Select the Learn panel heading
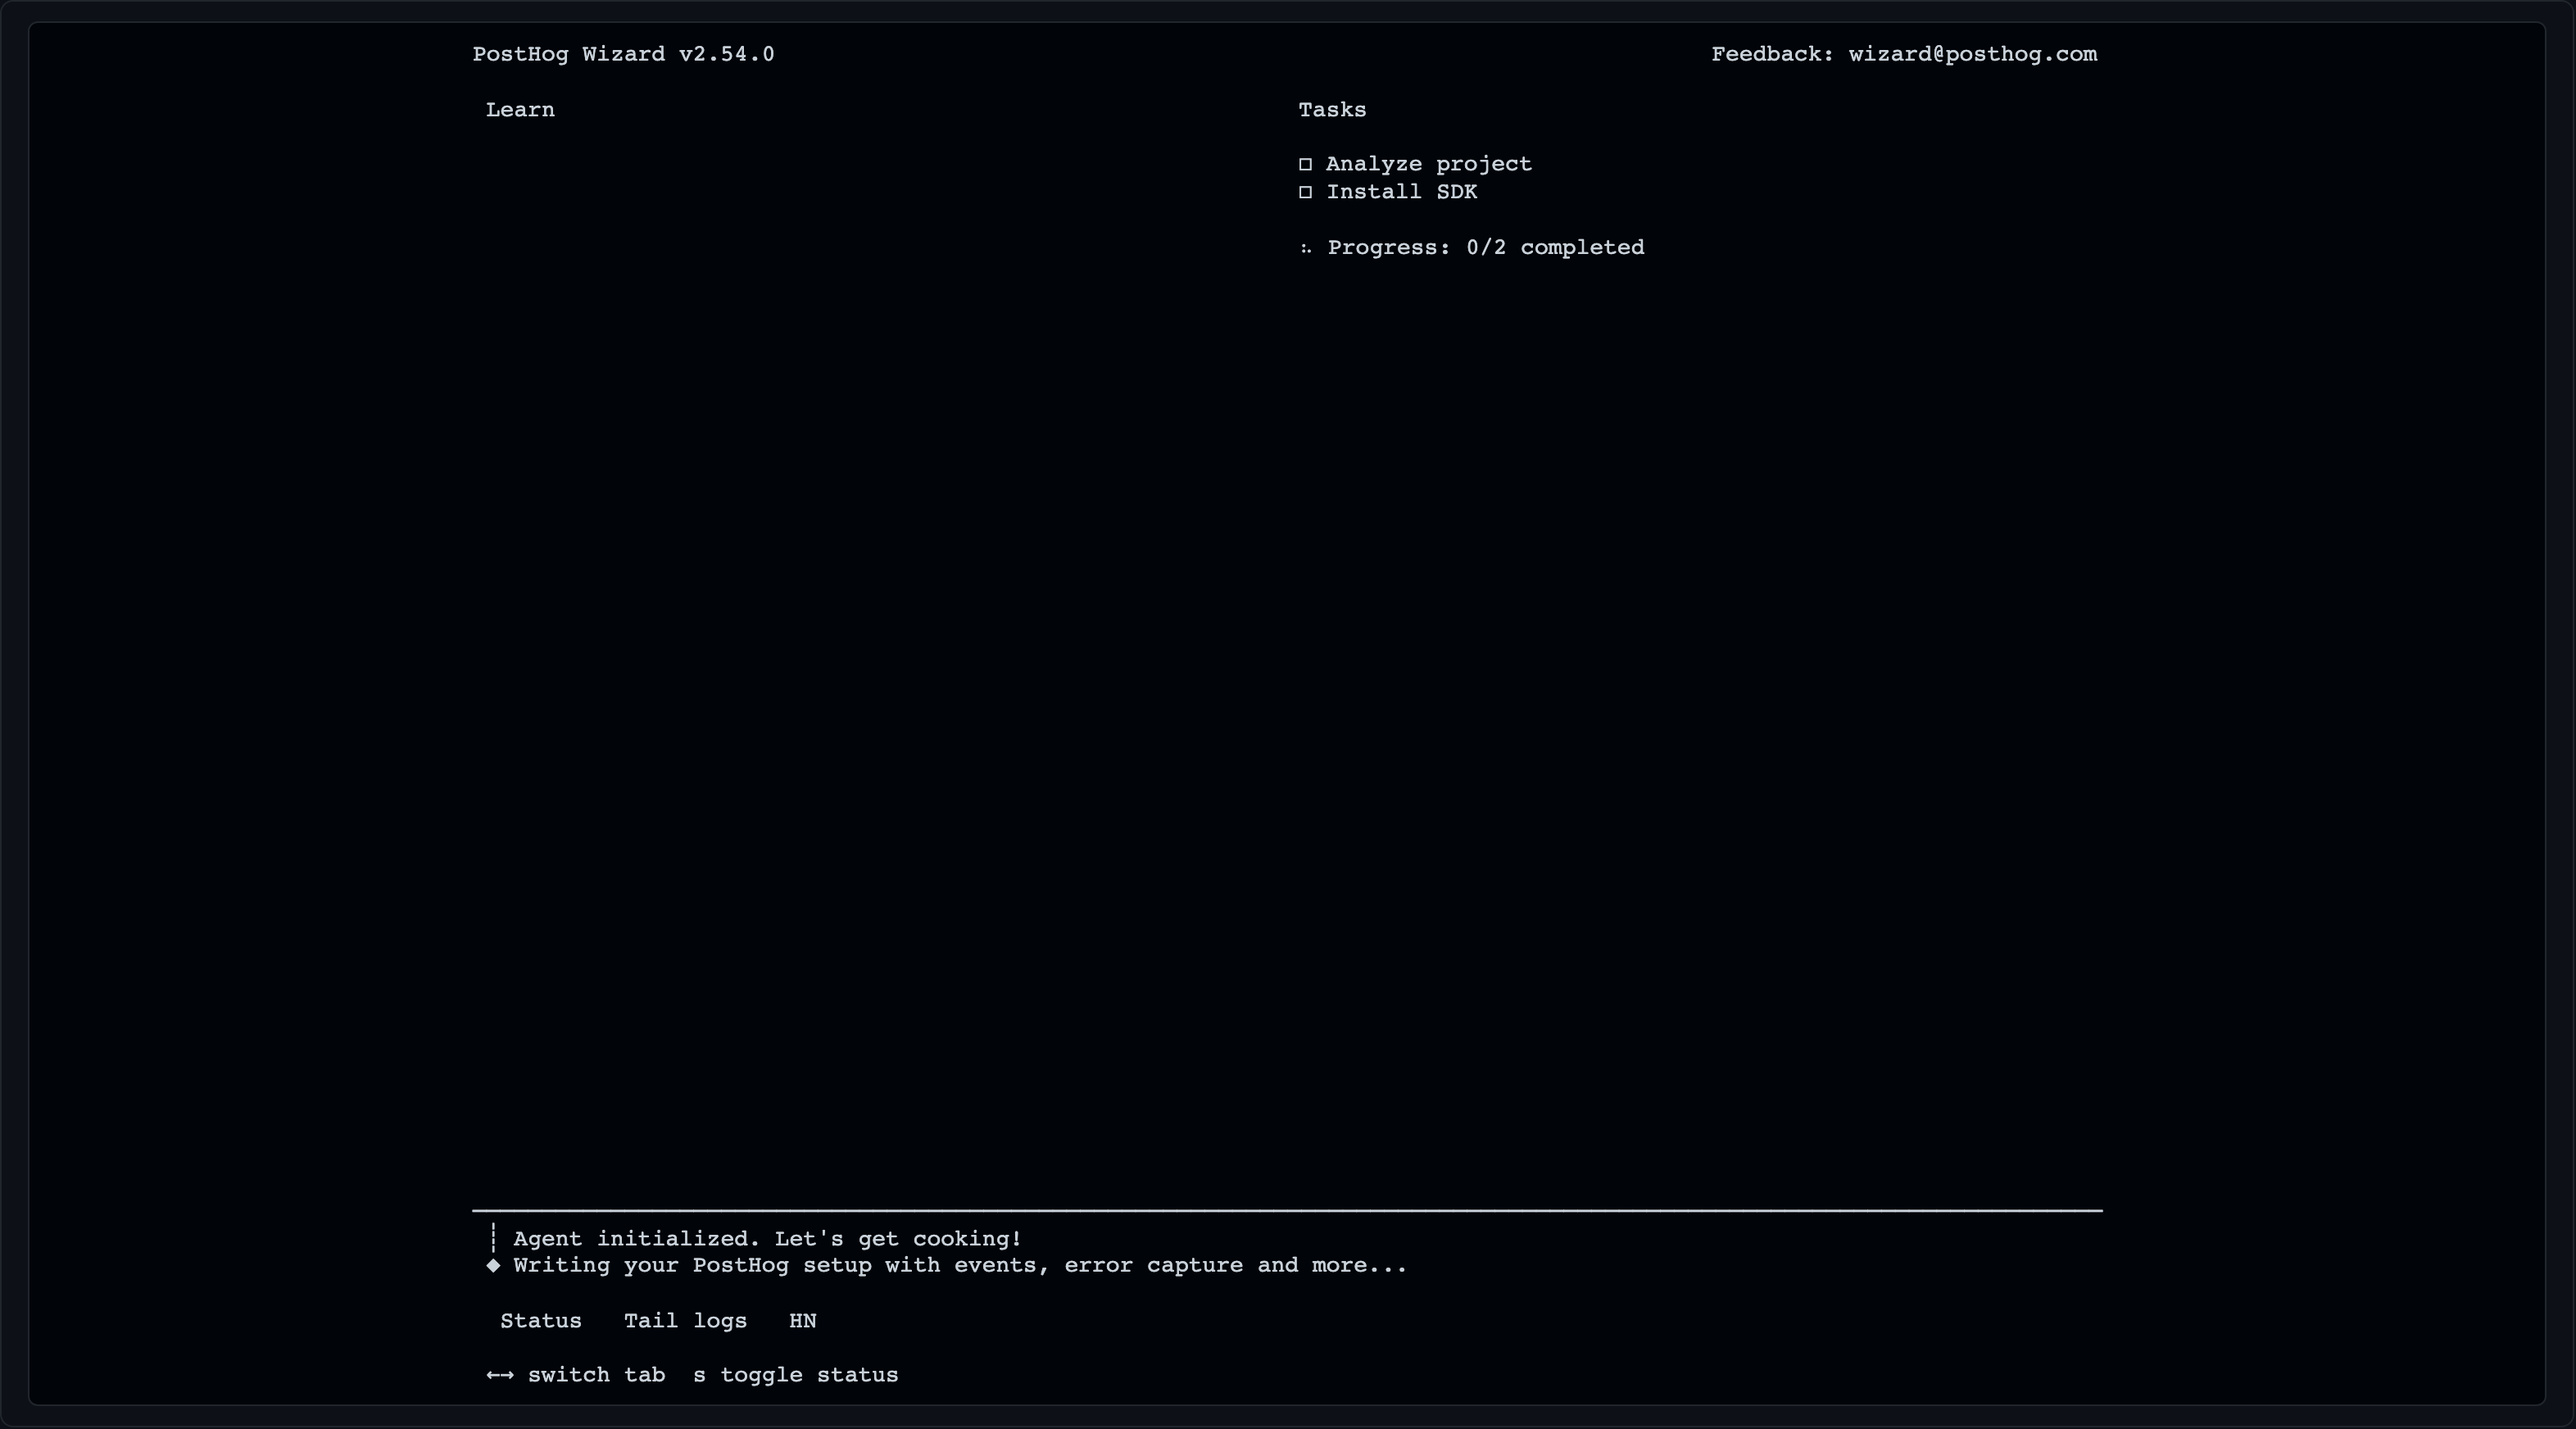 pos(520,110)
